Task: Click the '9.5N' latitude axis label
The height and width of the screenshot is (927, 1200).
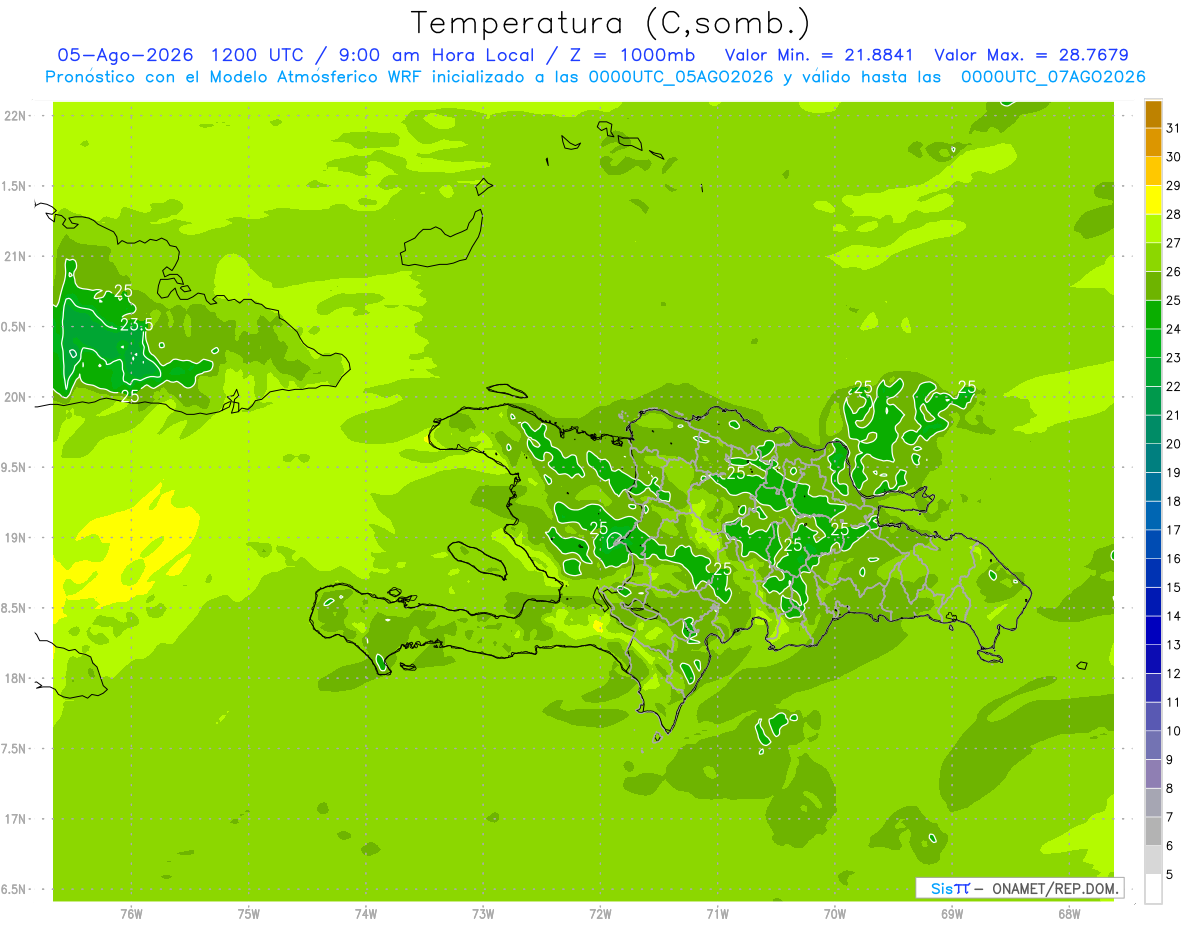Action: (x=15, y=467)
